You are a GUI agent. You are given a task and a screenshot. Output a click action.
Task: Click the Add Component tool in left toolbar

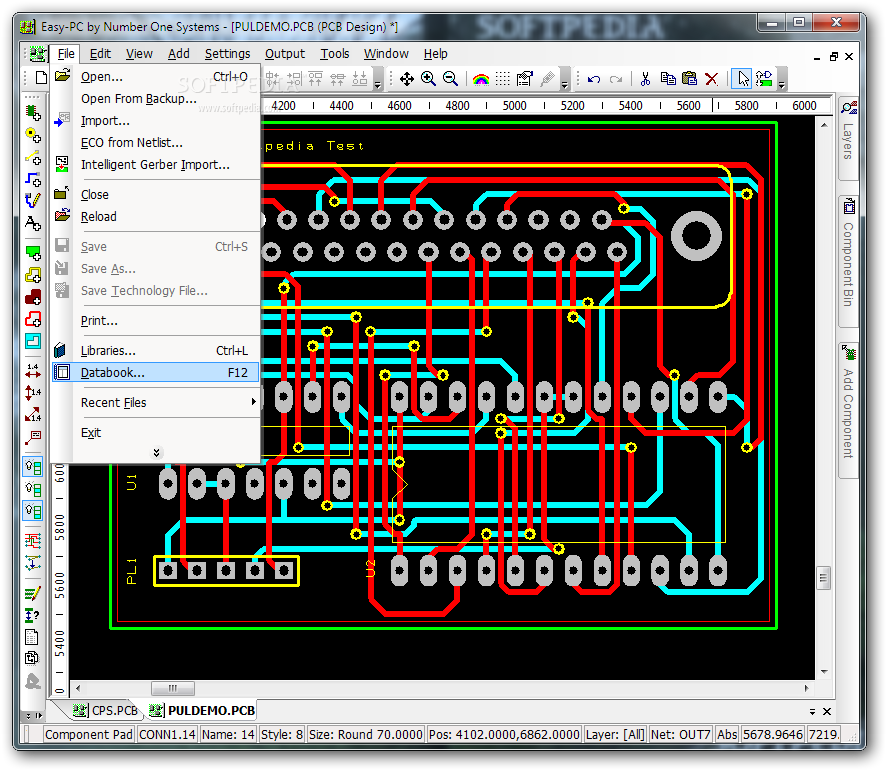(33, 112)
